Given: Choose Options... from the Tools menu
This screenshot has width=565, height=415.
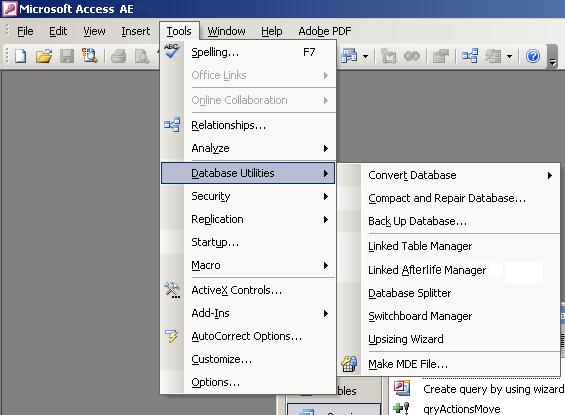Looking at the screenshot, I should click(x=248, y=382).
